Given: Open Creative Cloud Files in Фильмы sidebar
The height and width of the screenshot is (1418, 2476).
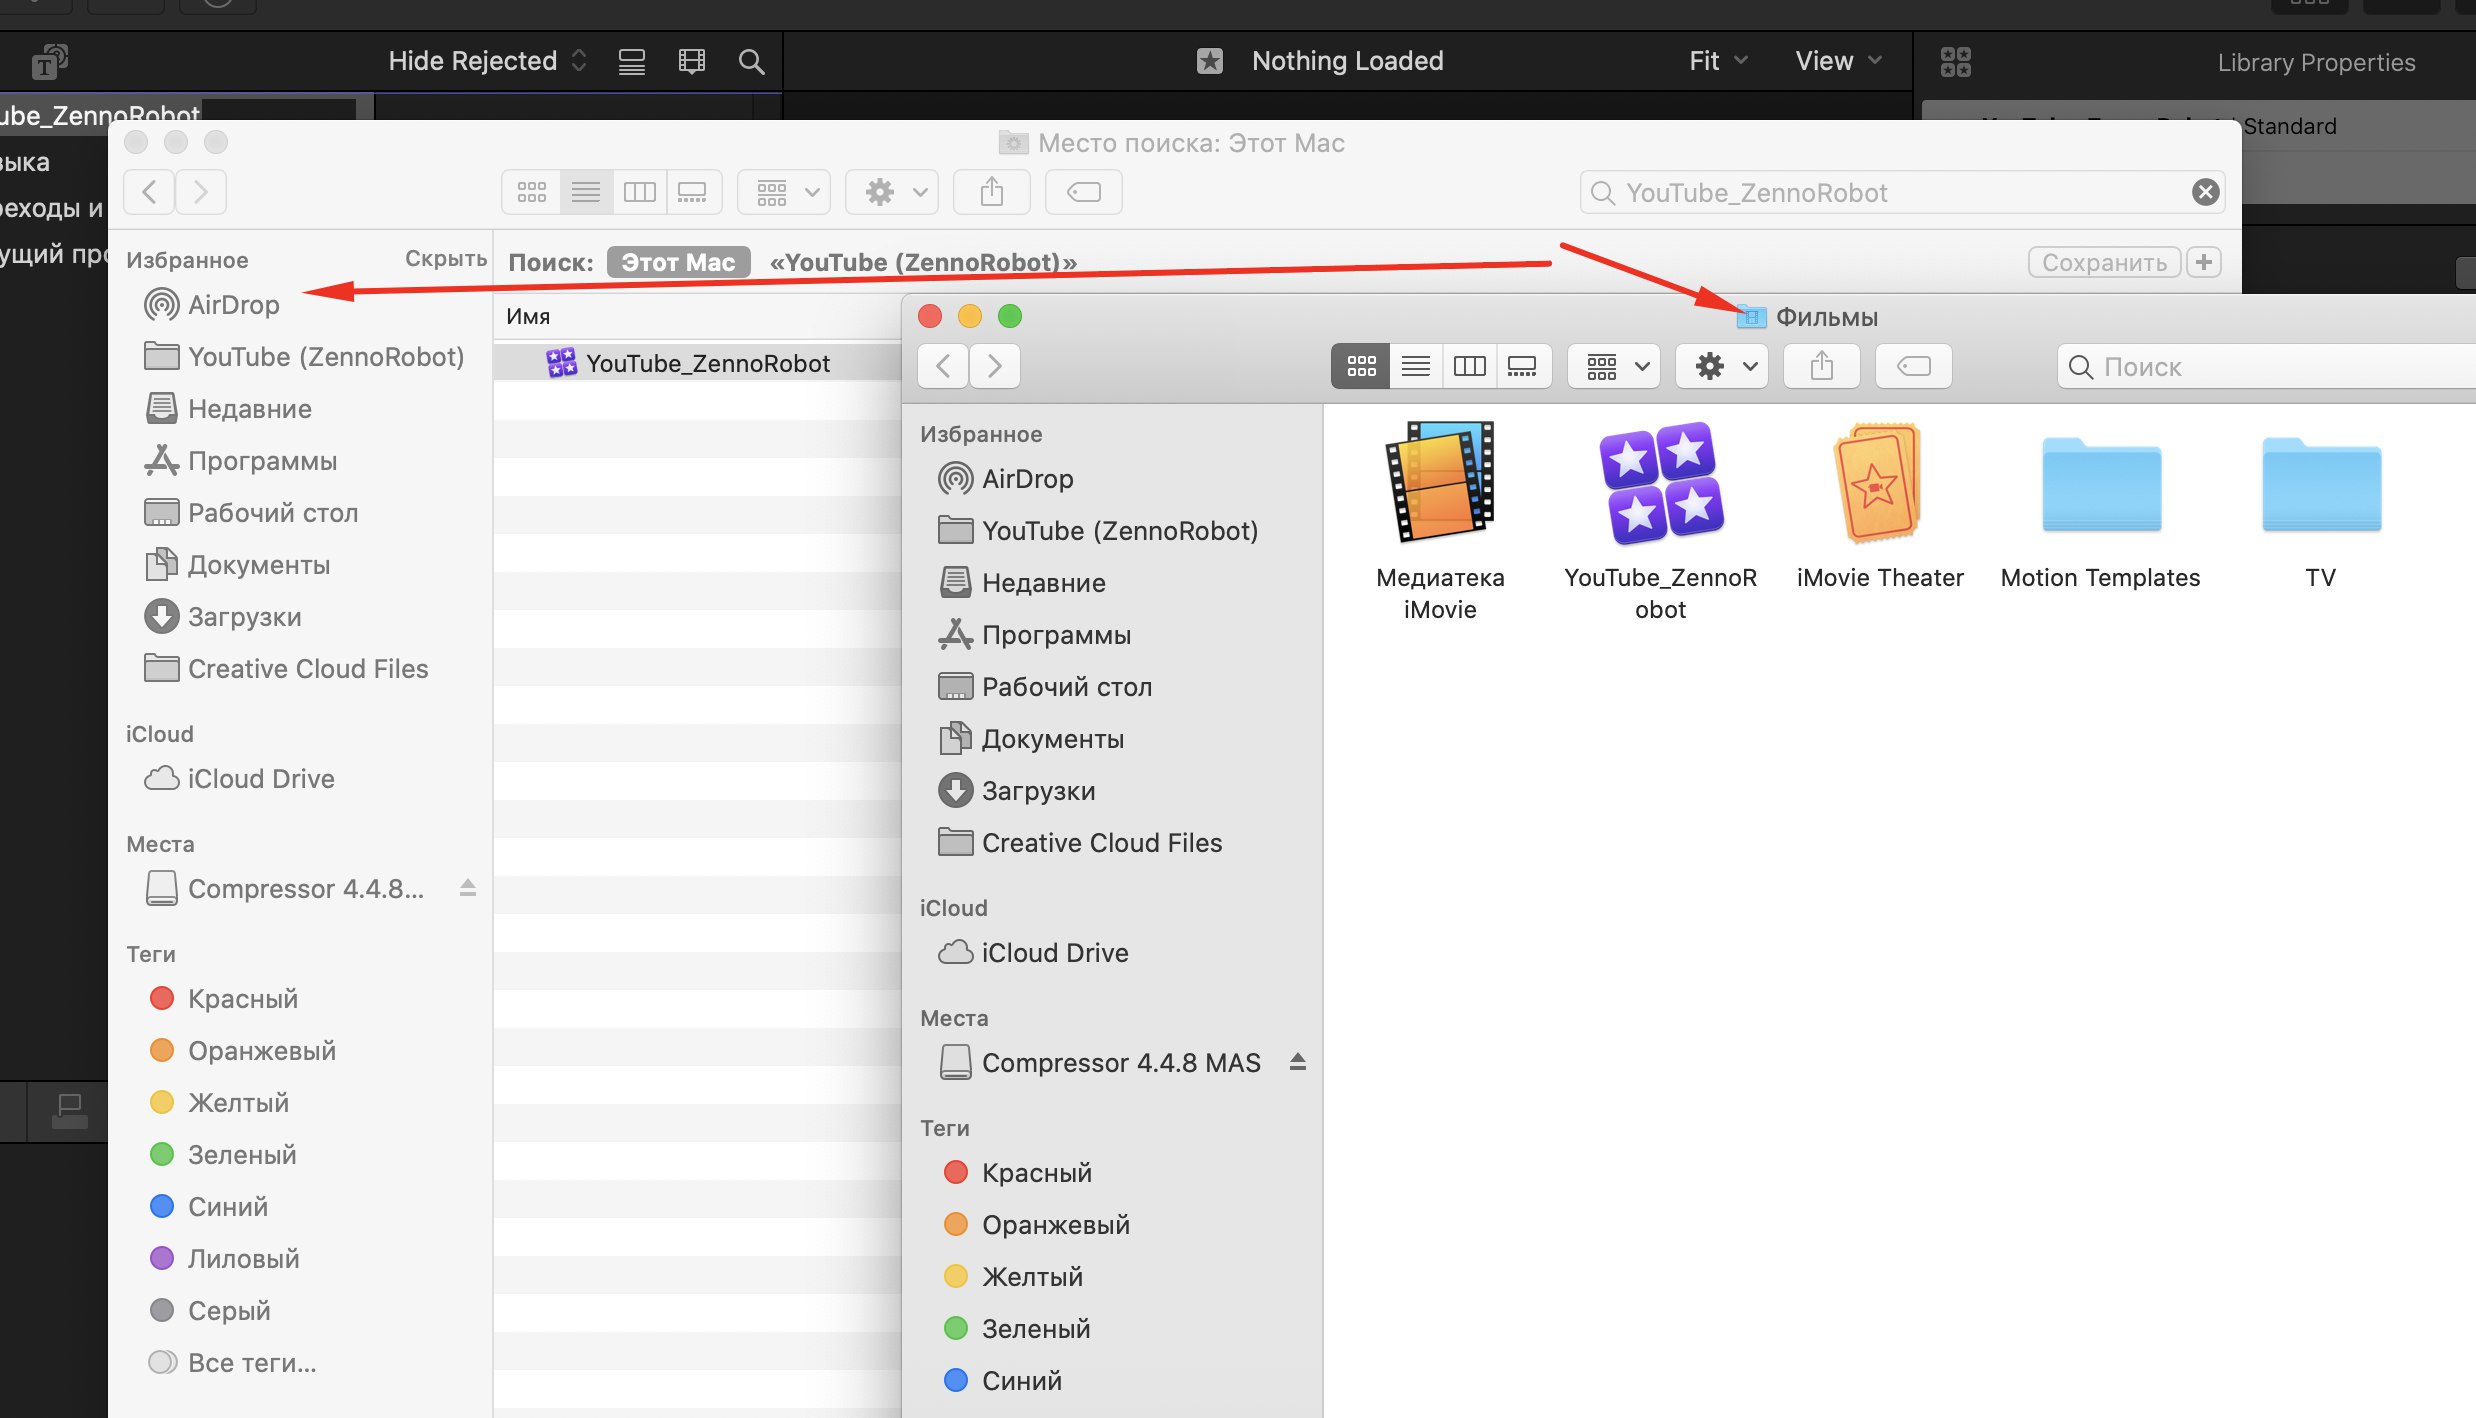Looking at the screenshot, I should 1080,842.
